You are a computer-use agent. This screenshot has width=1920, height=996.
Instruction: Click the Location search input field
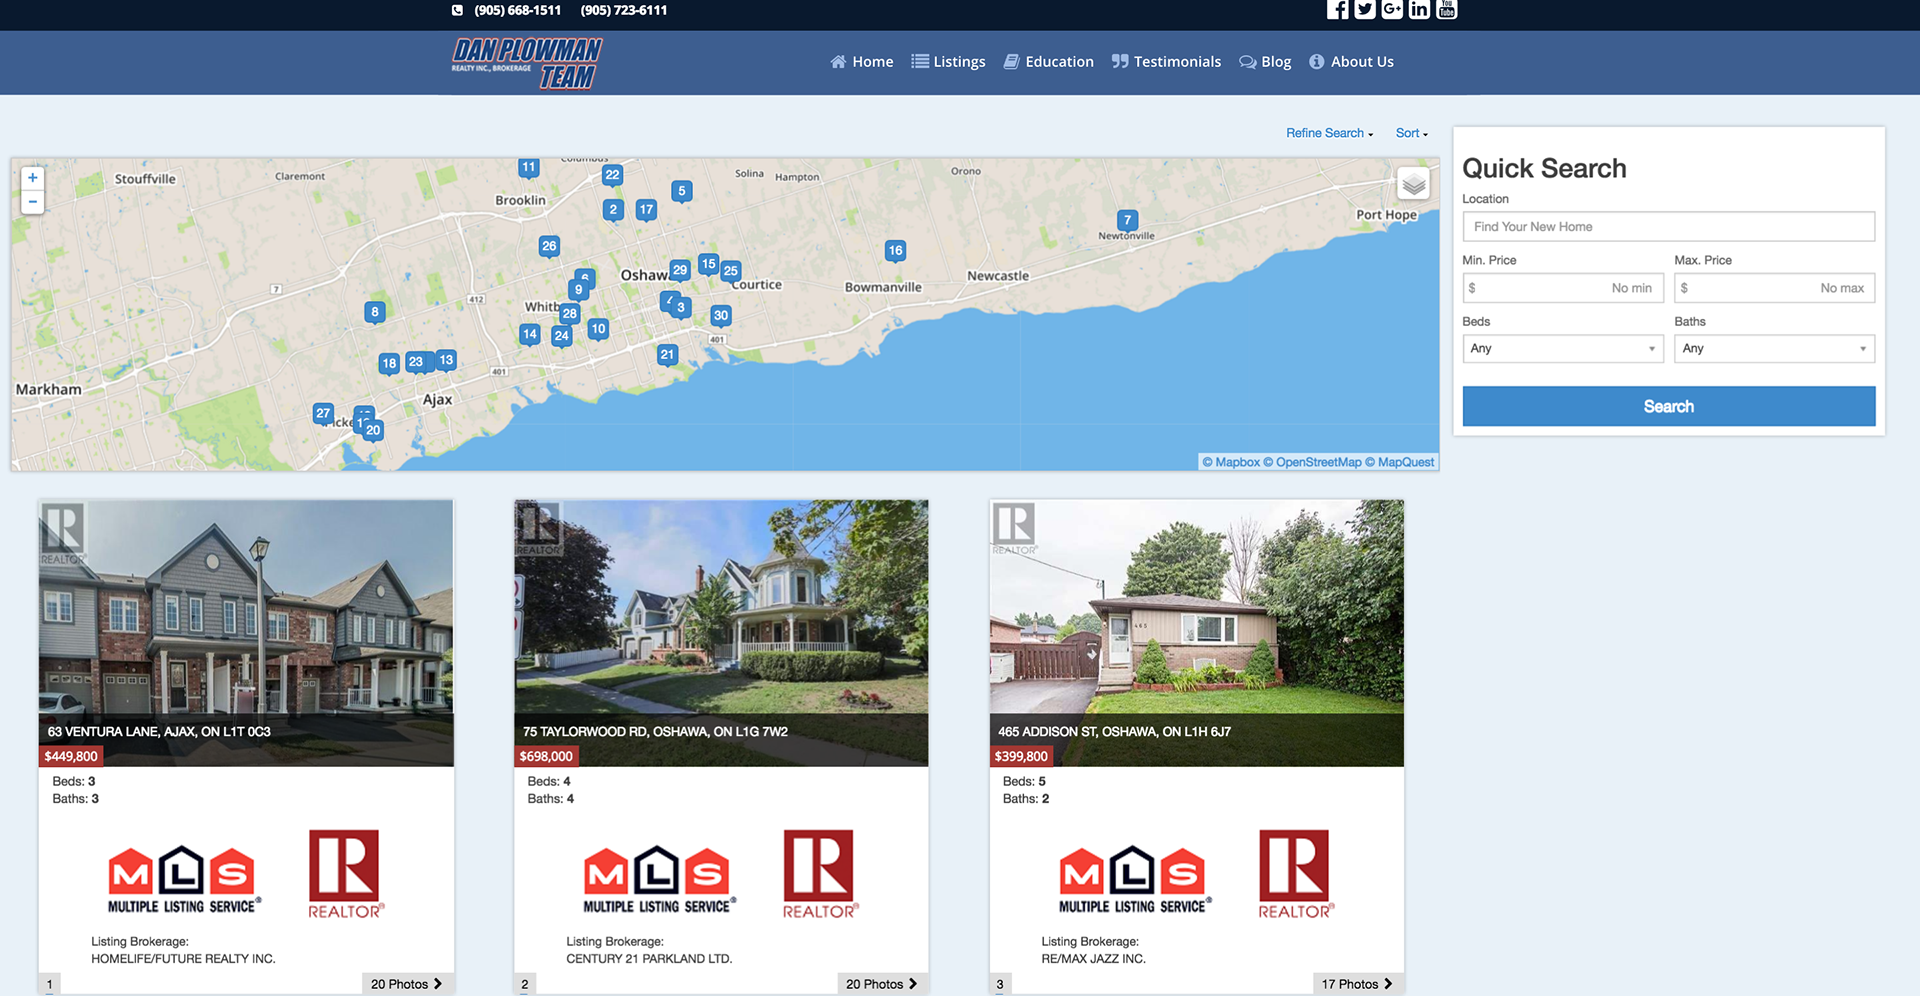pyautogui.click(x=1668, y=227)
